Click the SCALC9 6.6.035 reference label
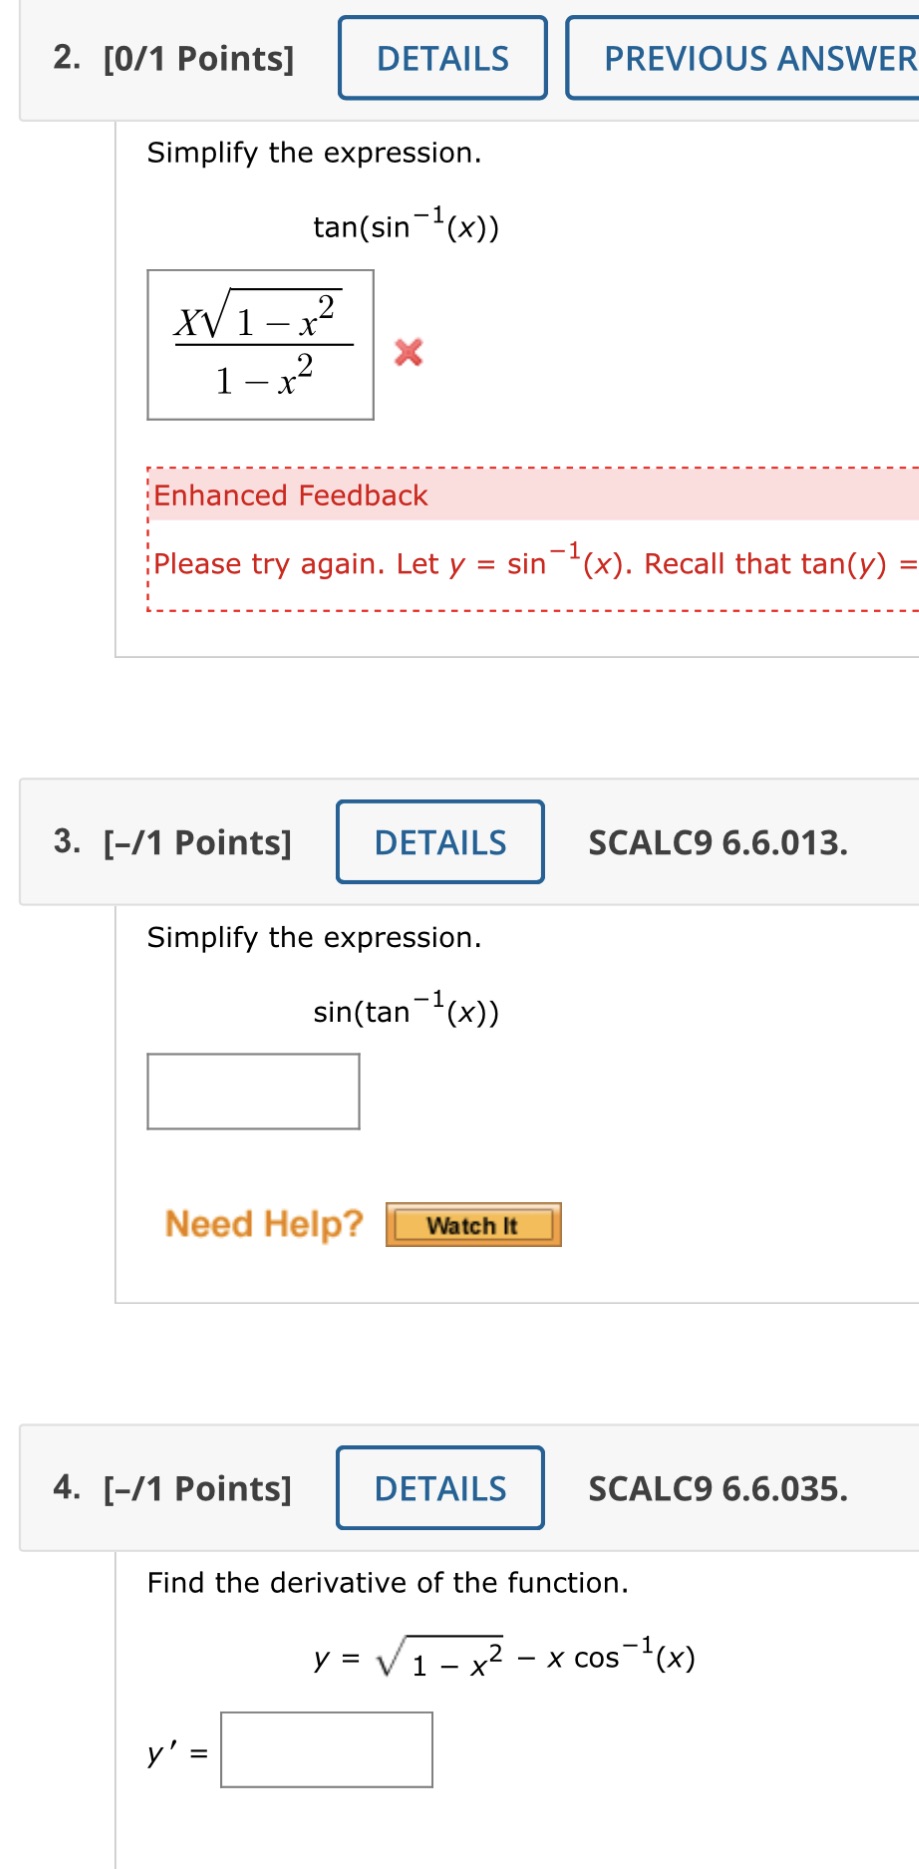Viewport: 919px width, 1869px height. point(718,1488)
